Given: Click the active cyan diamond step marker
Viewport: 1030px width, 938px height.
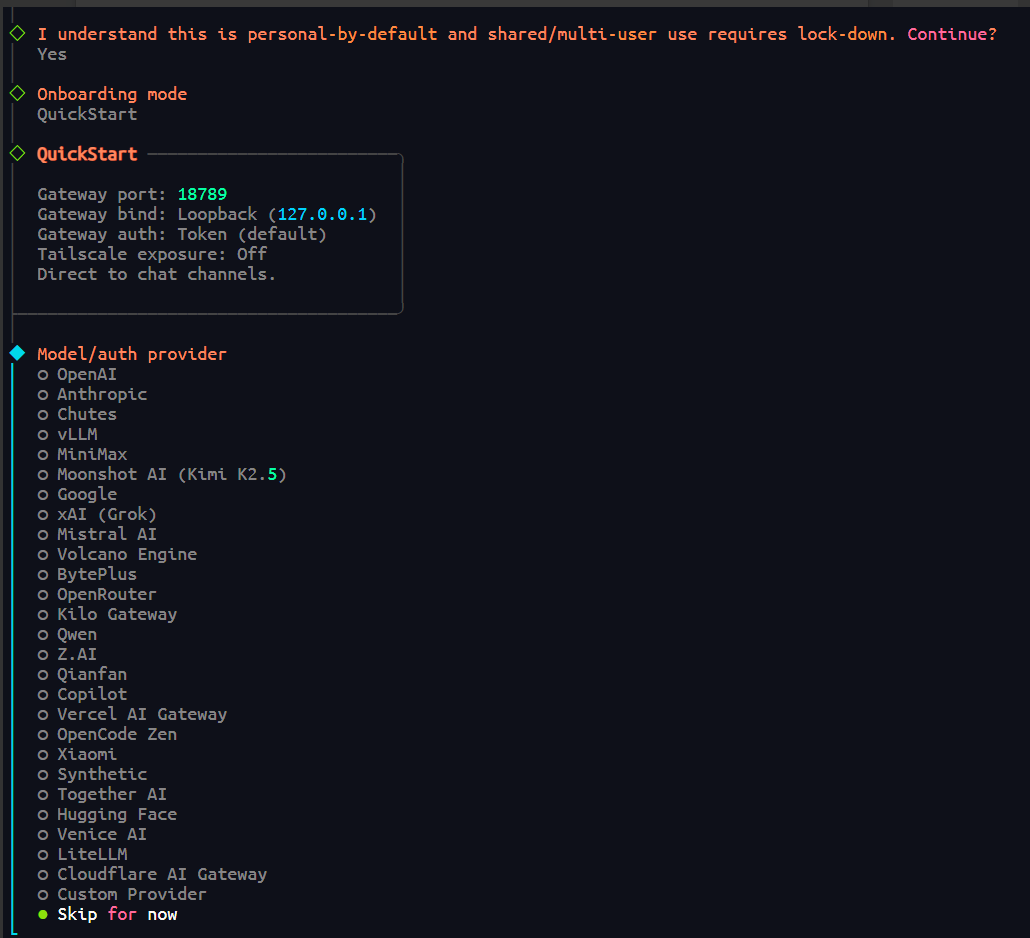Looking at the screenshot, I should tap(17, 353).
